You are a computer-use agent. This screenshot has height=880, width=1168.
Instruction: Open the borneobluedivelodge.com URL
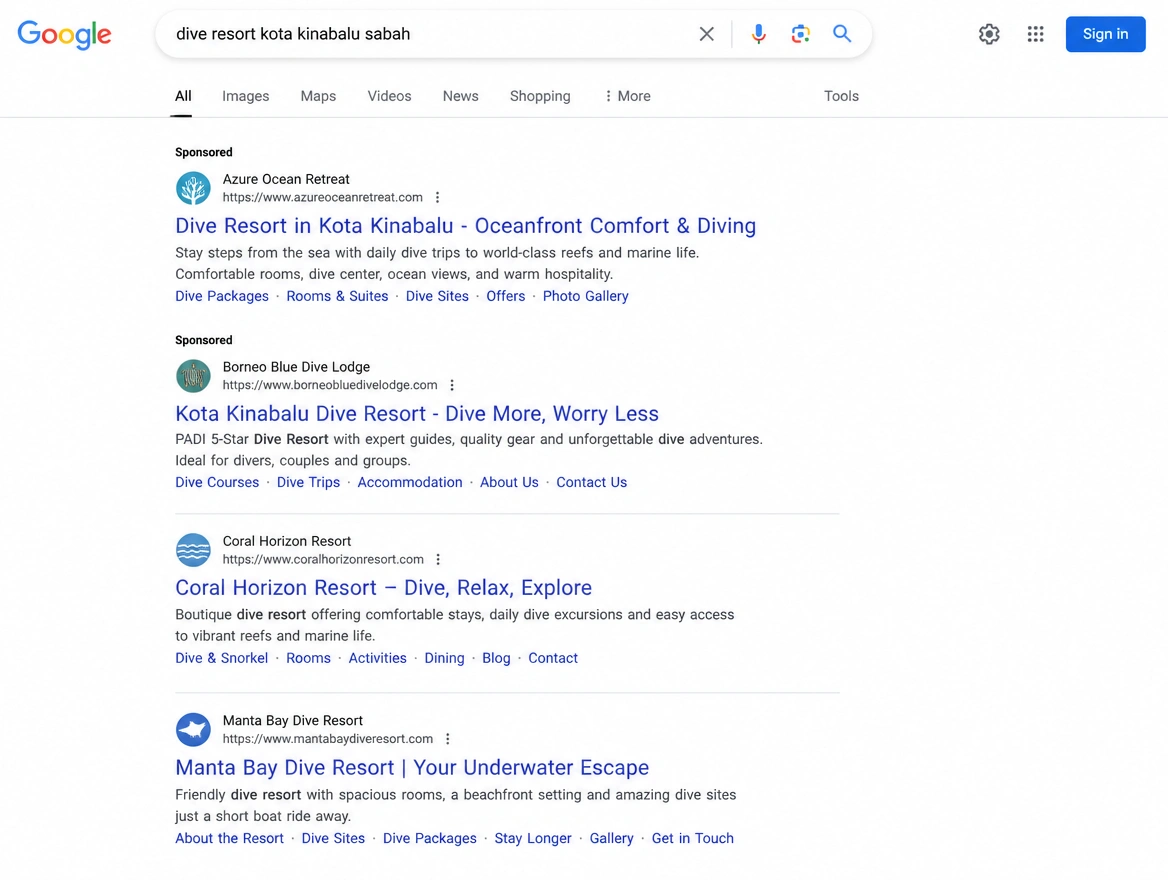pyautogui.click(x=330, y=385)
